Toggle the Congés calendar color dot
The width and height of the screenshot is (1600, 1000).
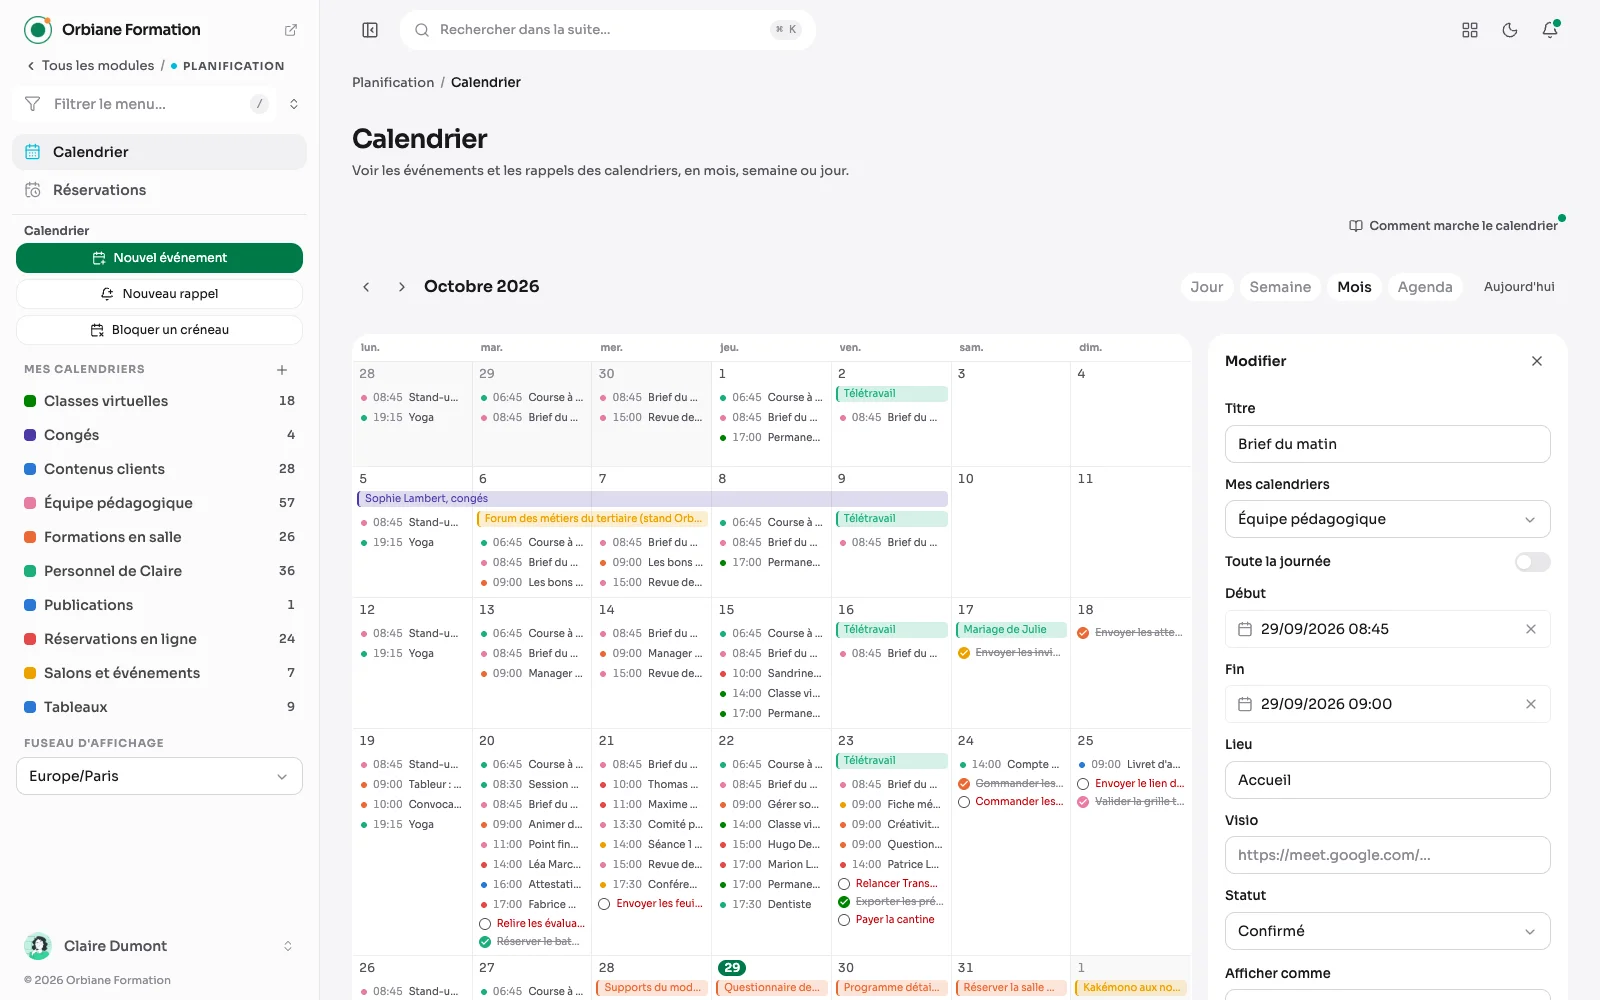[x=30, y=435]
